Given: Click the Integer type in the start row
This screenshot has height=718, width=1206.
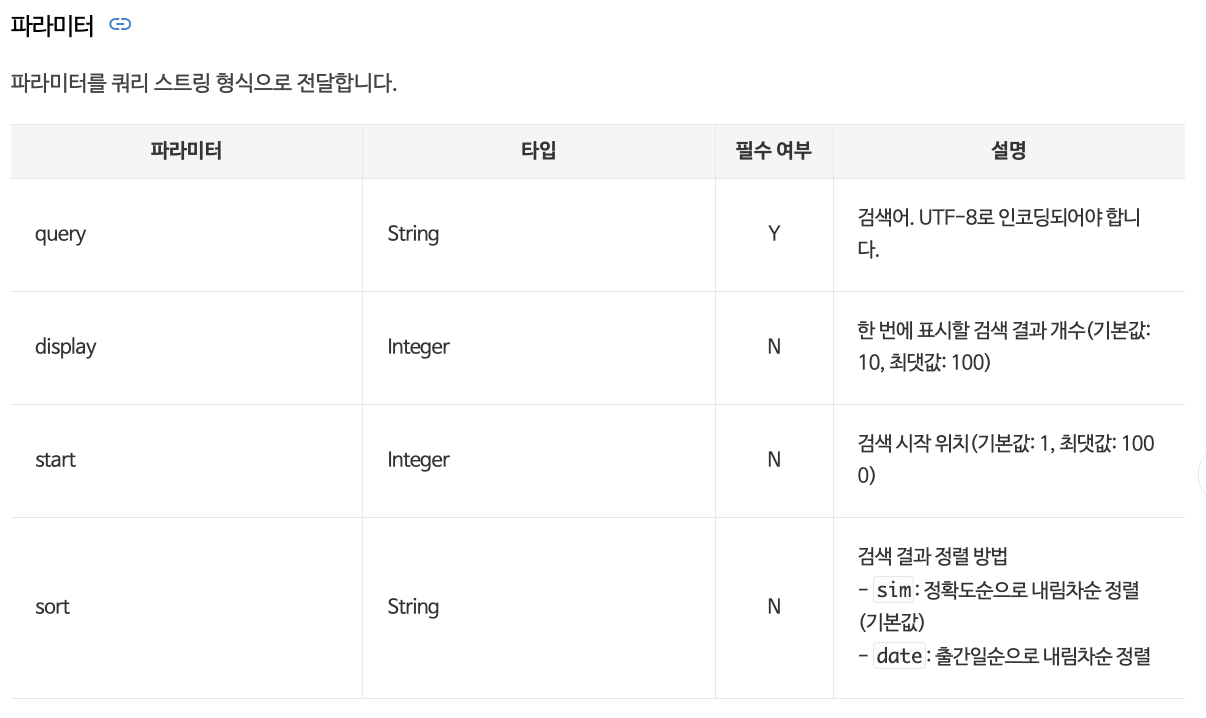Looking at the screenshot, I should click(419, 460).
